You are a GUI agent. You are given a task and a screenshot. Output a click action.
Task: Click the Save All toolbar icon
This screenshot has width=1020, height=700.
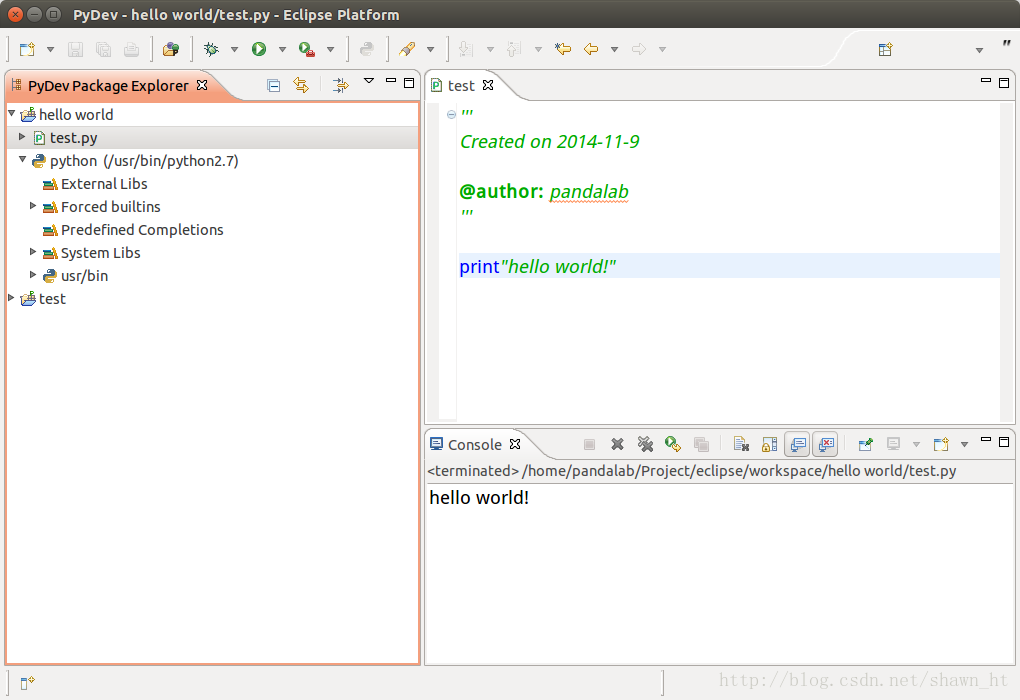pyautogui.click(x=103, y=49)
